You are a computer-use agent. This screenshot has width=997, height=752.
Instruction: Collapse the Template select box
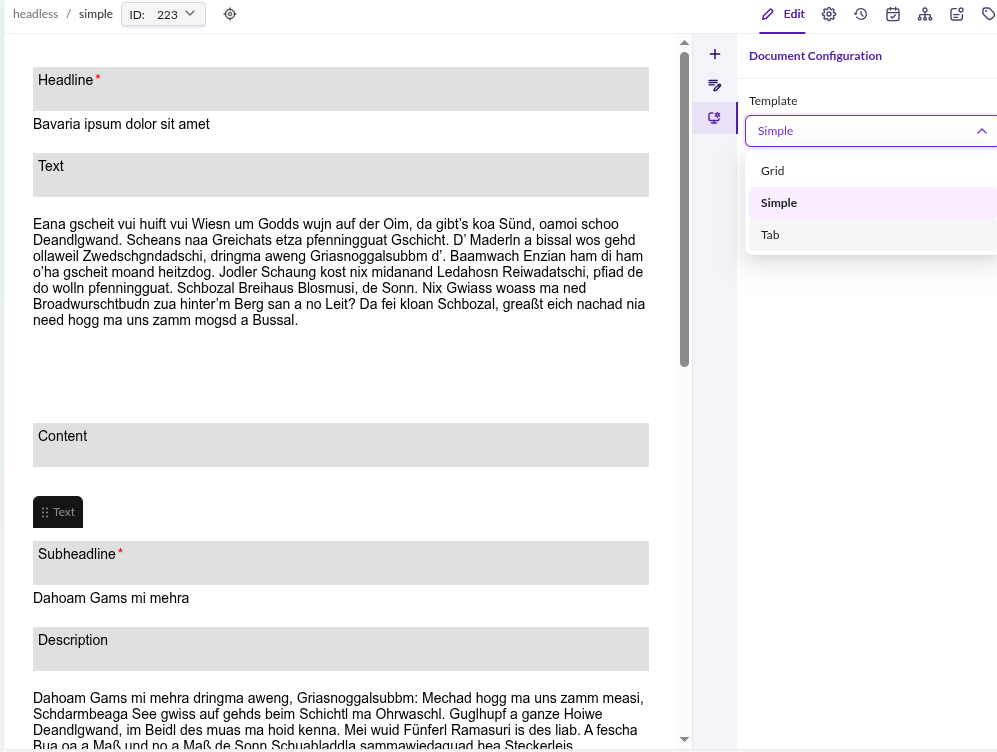pyautogui.click(x=871, y=131)
